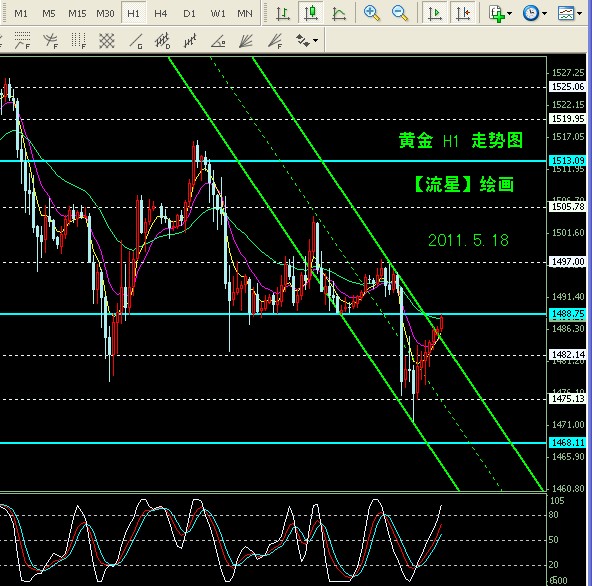This screenshot has height=586, width=592.
Task: Toggle the chart auto scroll icon
Action: click(435, 13)
